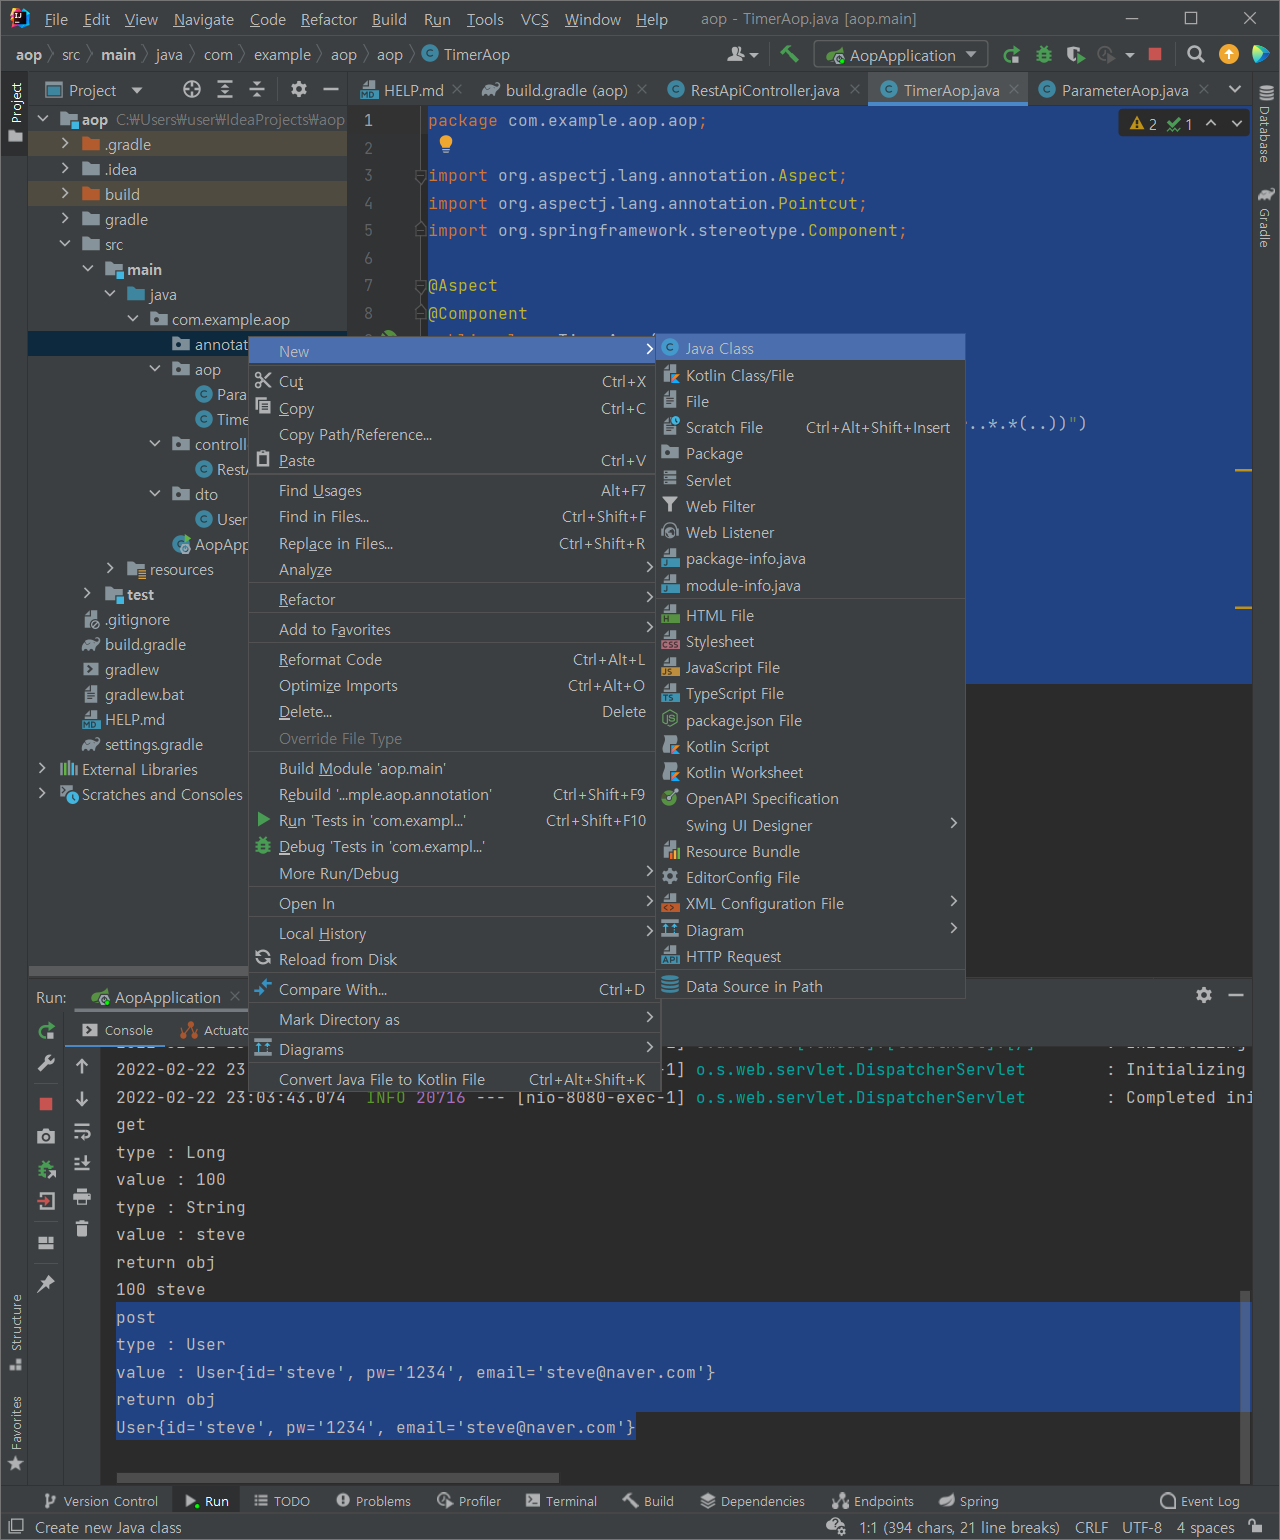Click the Build project hammer icon
Screen dimensions: 1280x1540
pos(789,54)
